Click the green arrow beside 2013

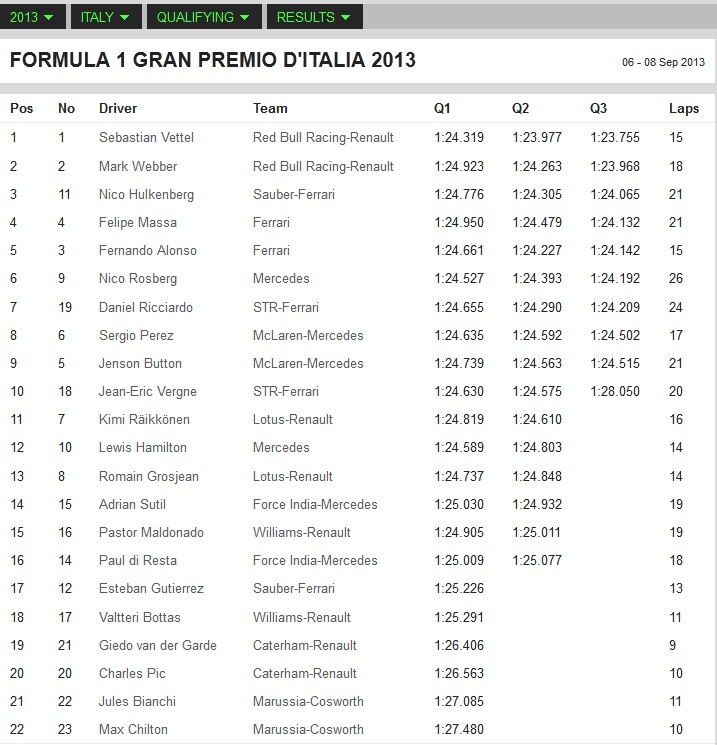[x=48, y=18]
